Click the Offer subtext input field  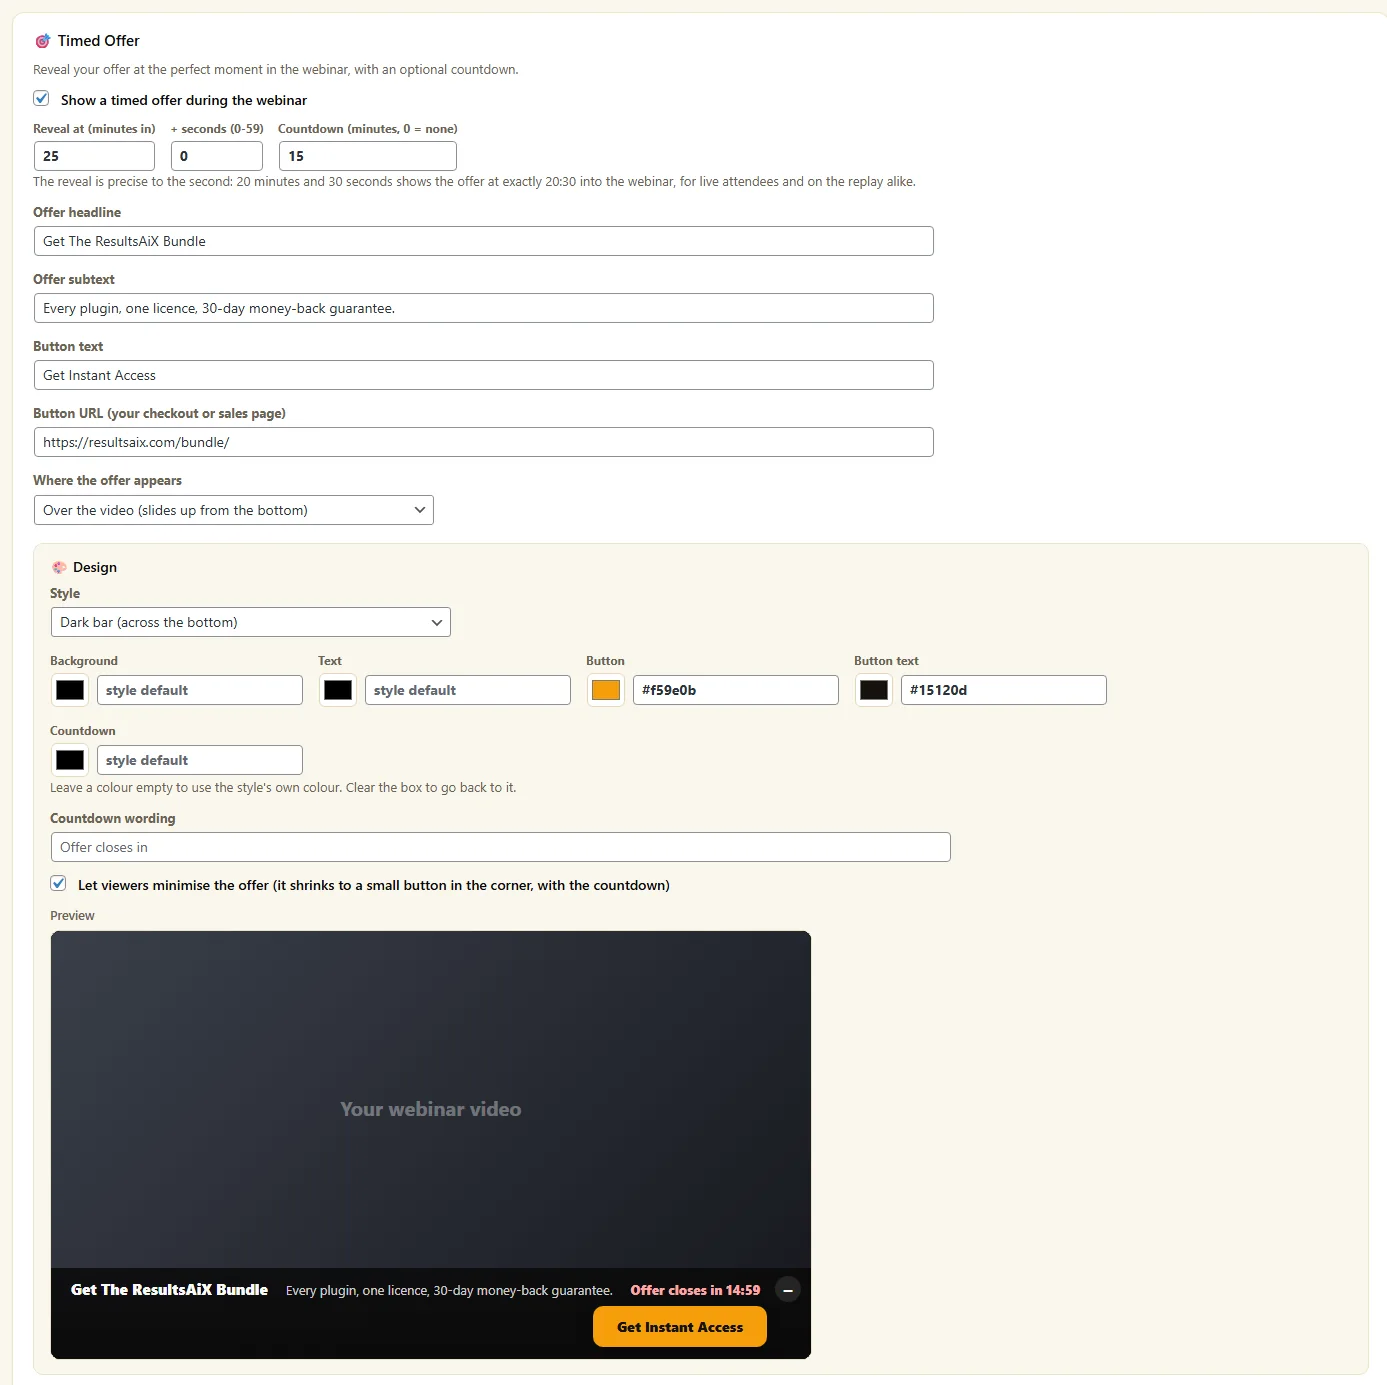(x=484, y=308)
